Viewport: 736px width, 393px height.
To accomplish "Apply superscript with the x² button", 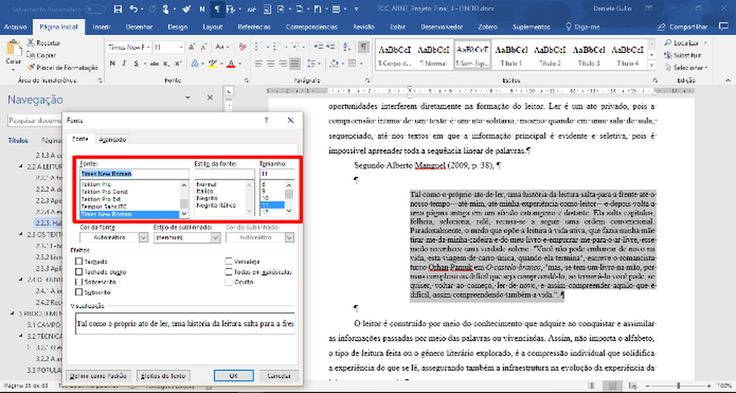I will tap(178, 63).
